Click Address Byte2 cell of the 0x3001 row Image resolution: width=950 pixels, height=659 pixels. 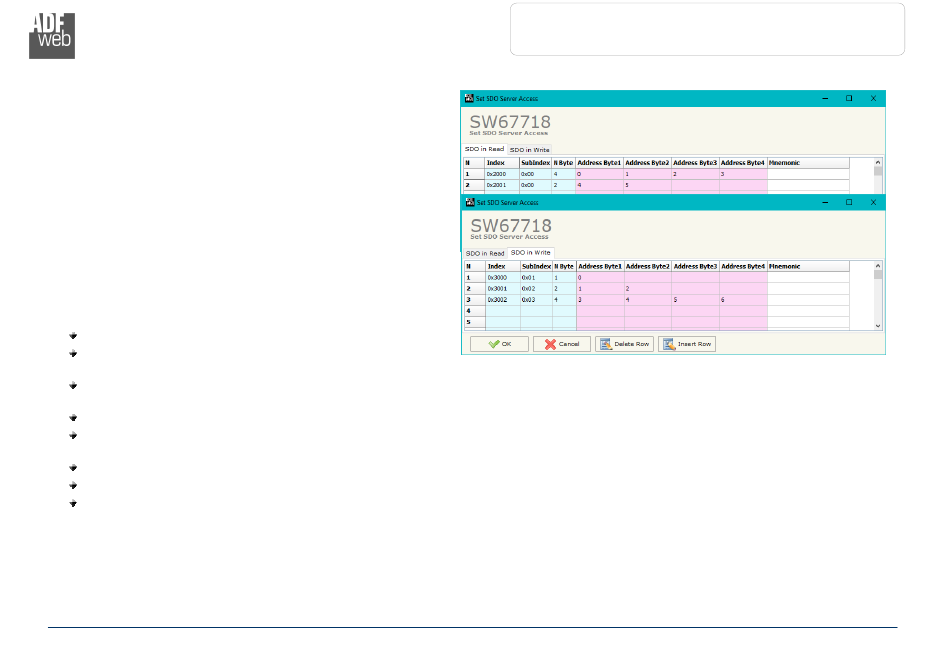(648, 289)
